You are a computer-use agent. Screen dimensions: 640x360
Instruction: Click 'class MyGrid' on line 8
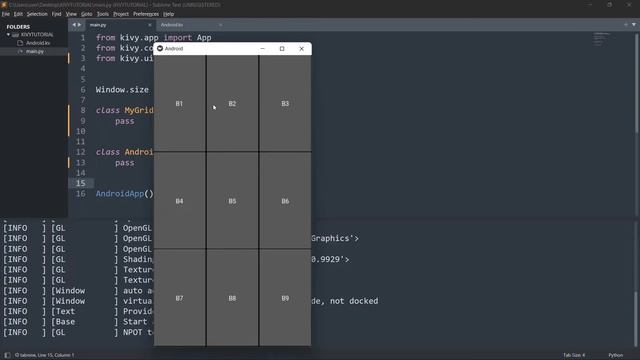point(124,111)
